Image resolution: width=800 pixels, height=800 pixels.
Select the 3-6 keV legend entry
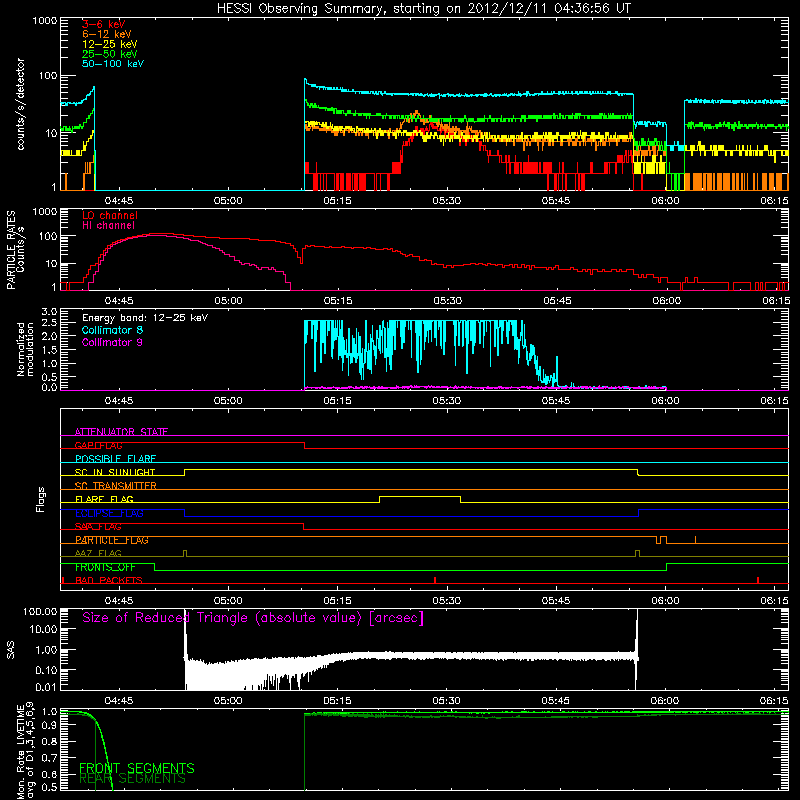pos(103,24)
